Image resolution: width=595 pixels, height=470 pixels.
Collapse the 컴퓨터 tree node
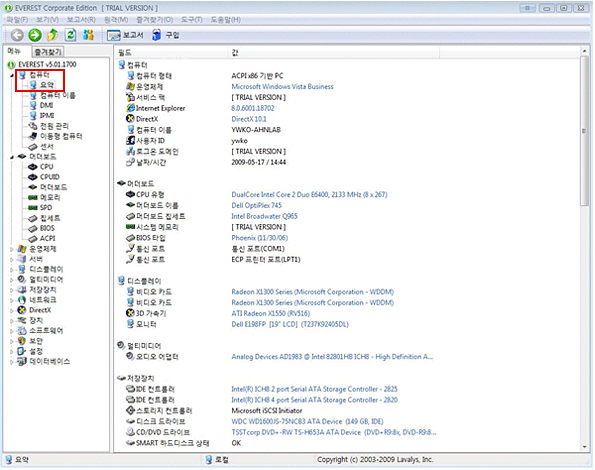click(11, 75)
